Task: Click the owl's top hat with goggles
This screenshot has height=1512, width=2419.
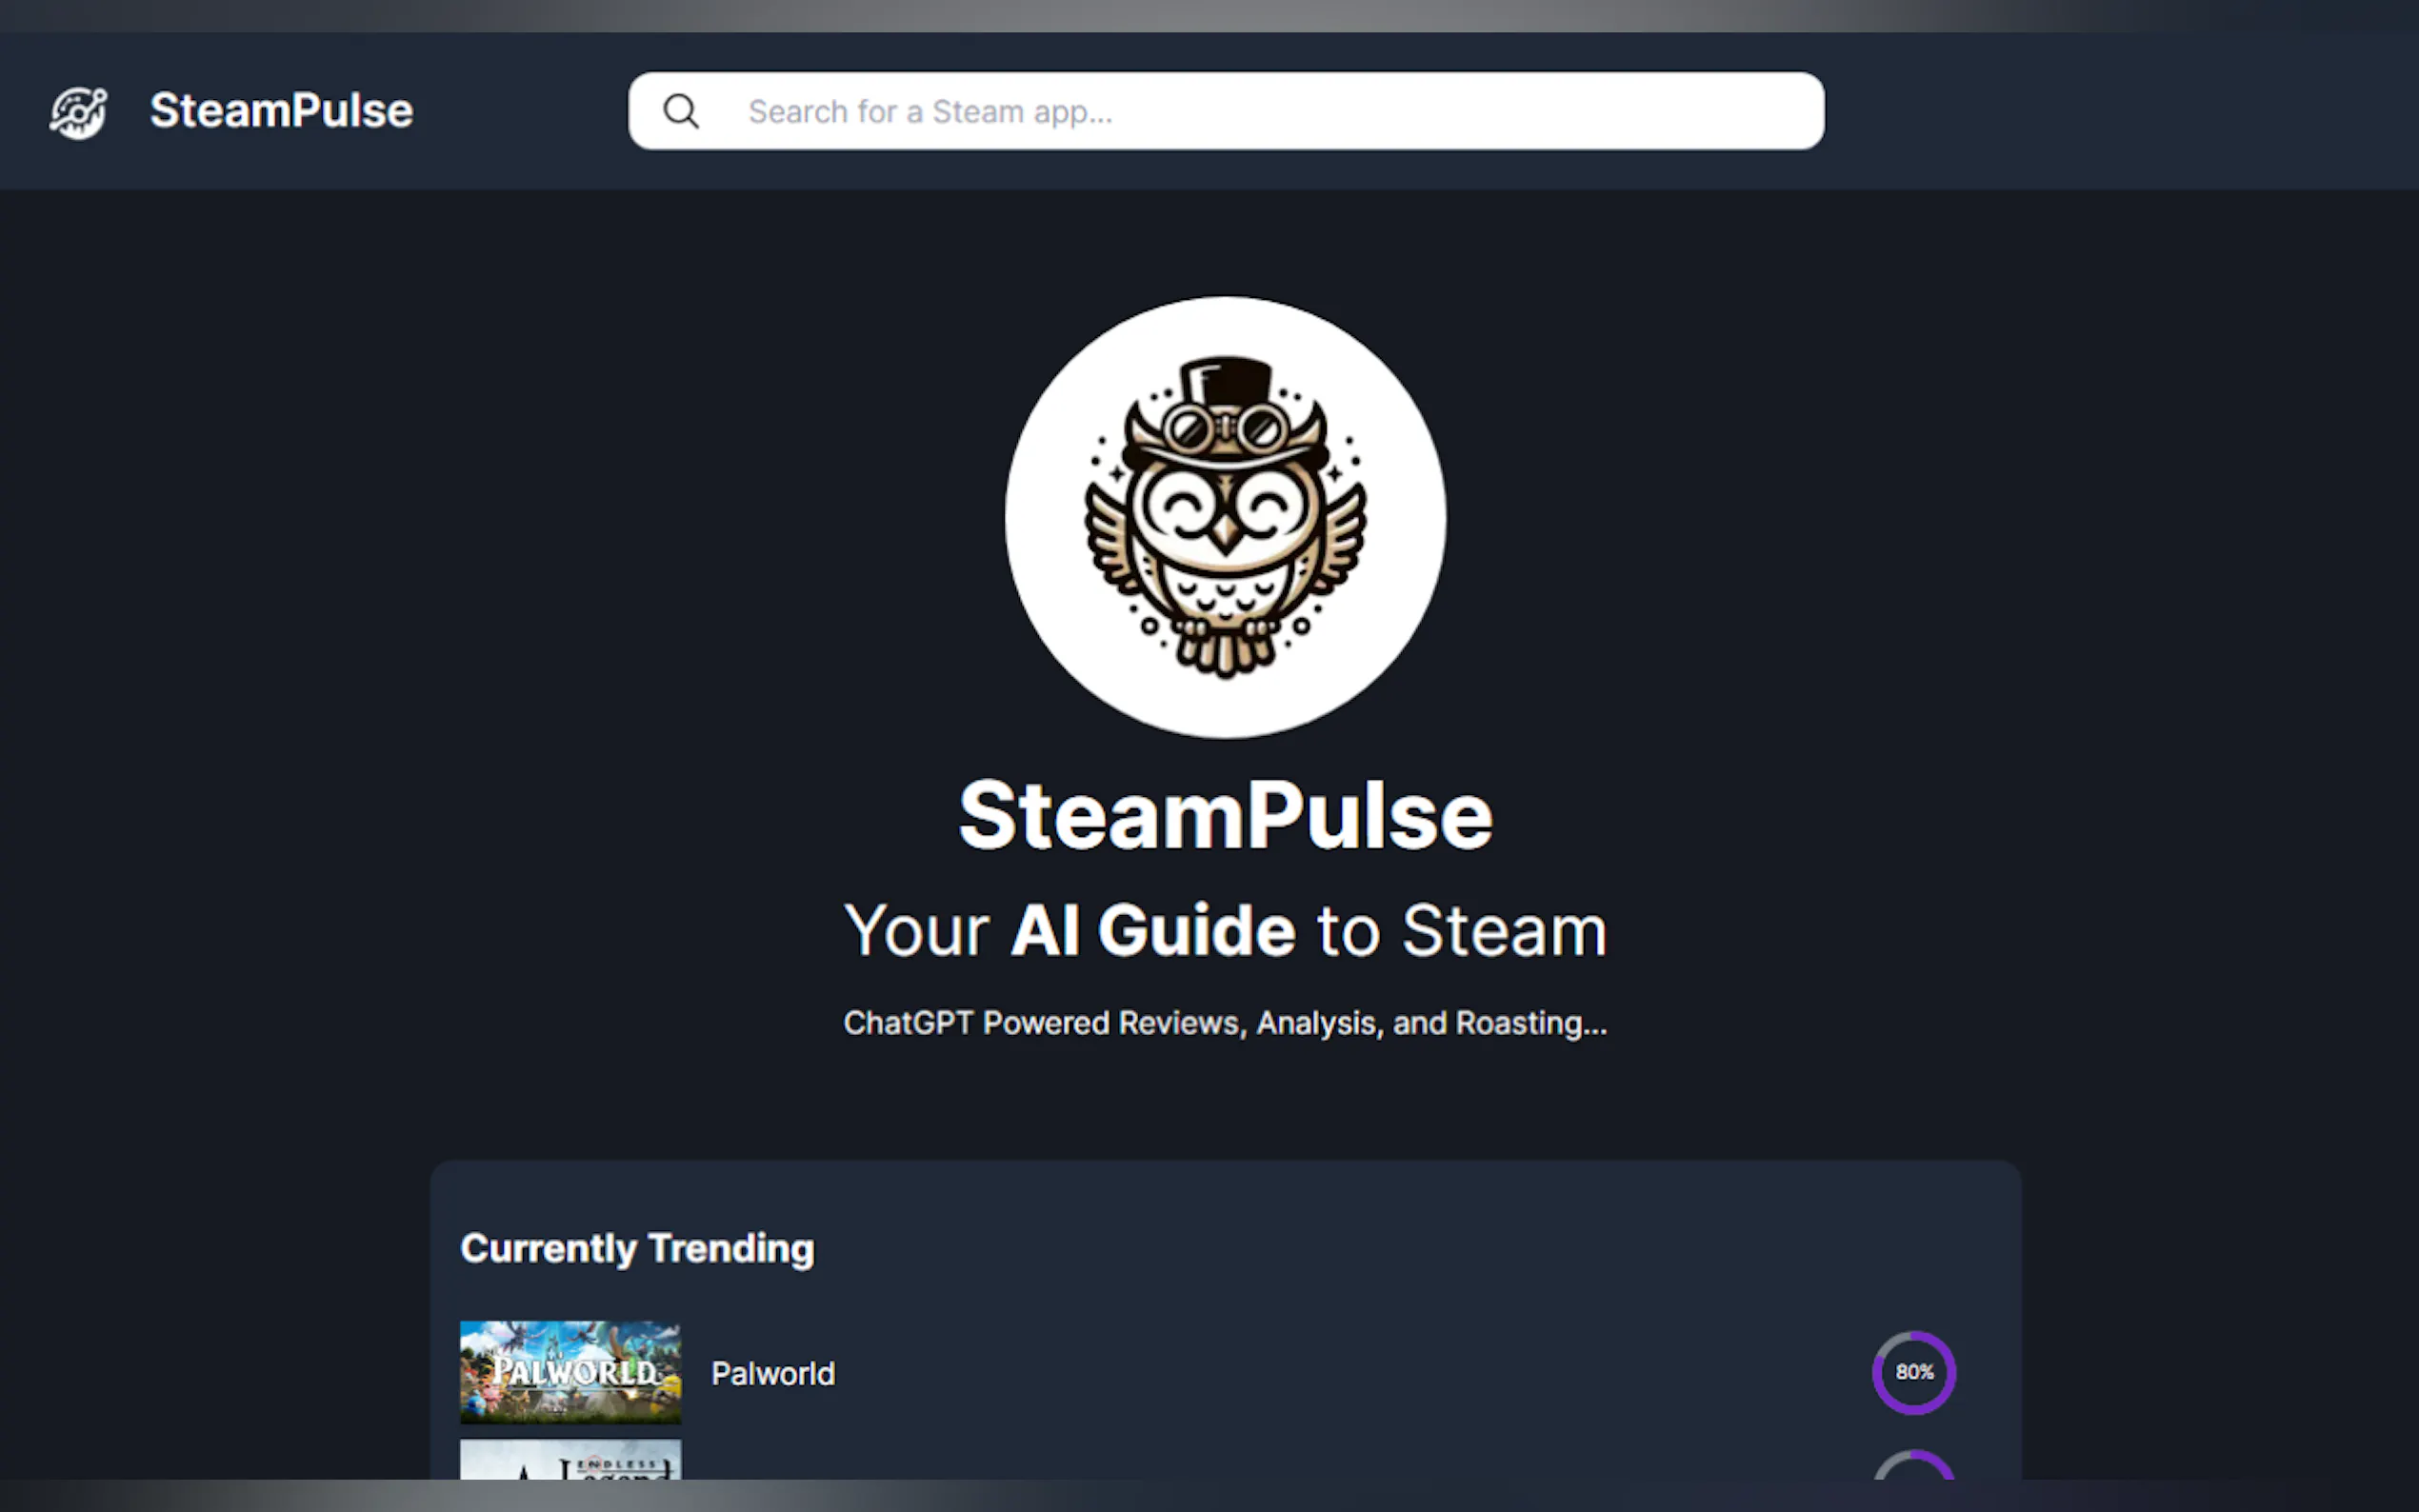Action: [x=1226, y=410]
